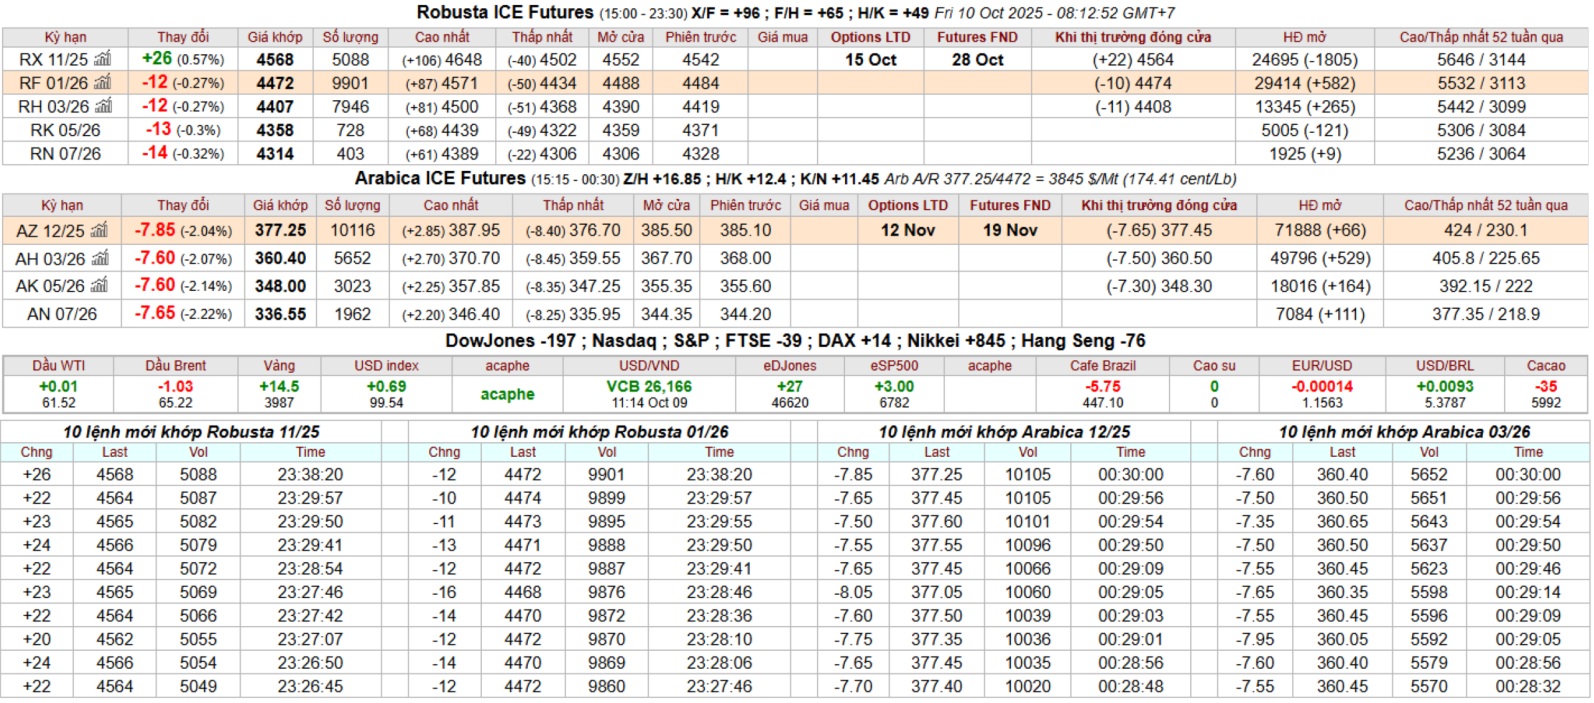This screenshot has height=703, width=1594.
Task: Click the VCB 26,166 exchange rate
Action: point(649,387)
